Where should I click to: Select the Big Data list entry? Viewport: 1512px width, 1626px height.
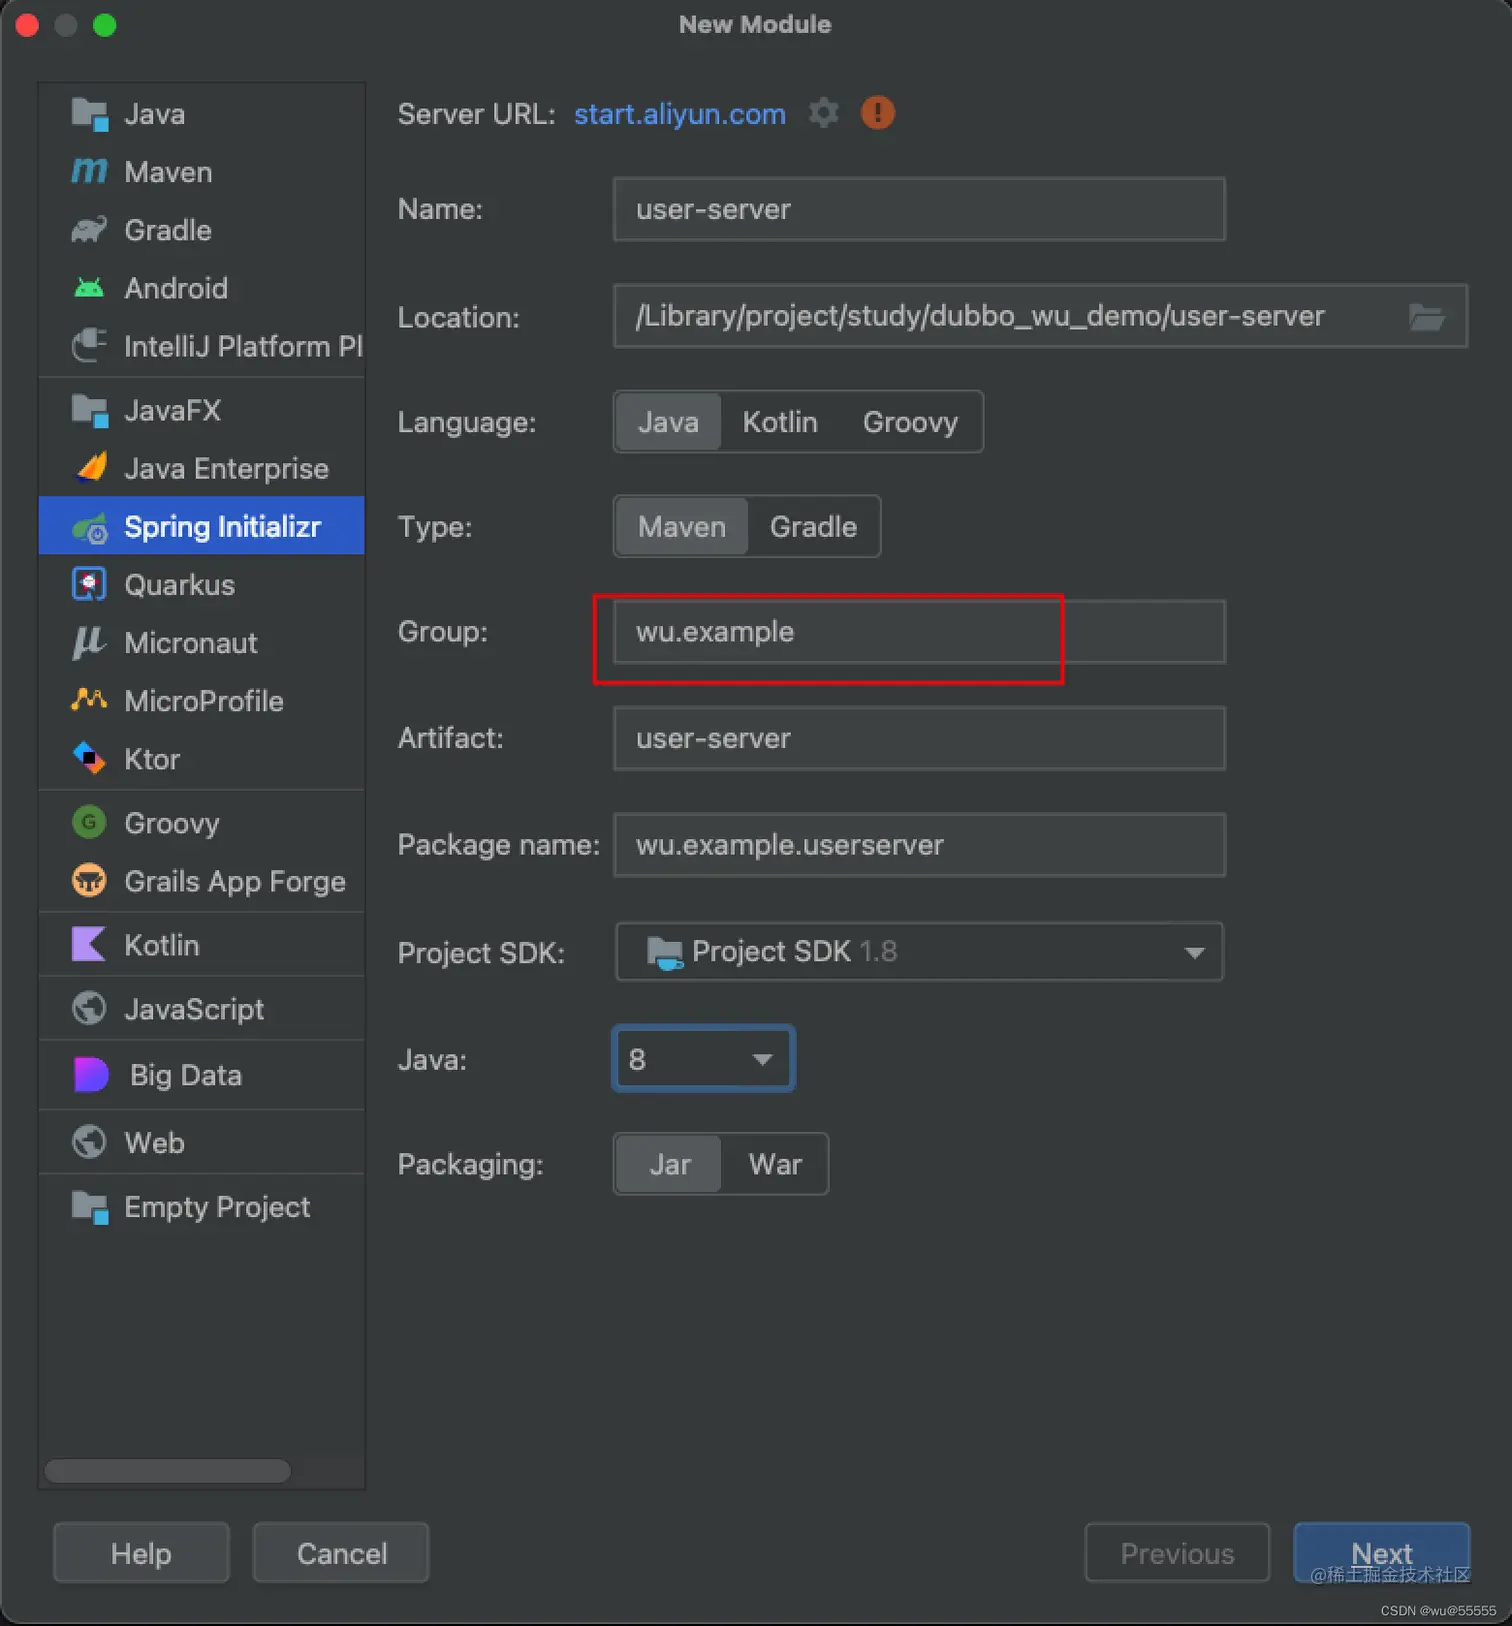point(201,1075)
